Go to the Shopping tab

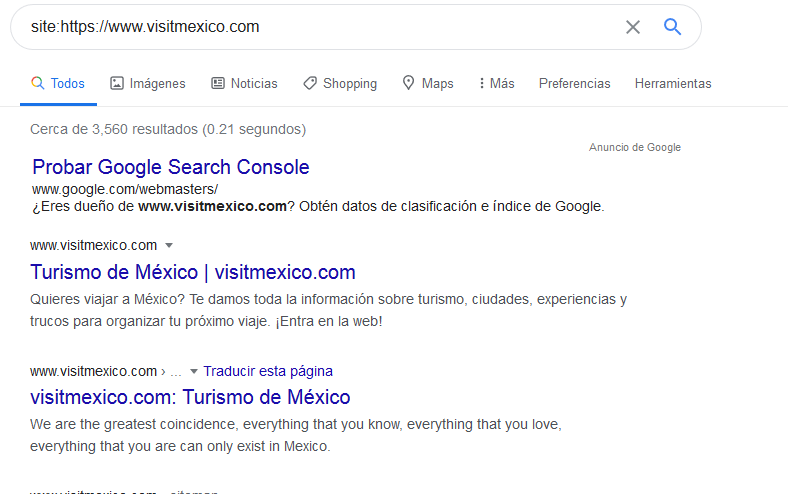coord(340,83)
